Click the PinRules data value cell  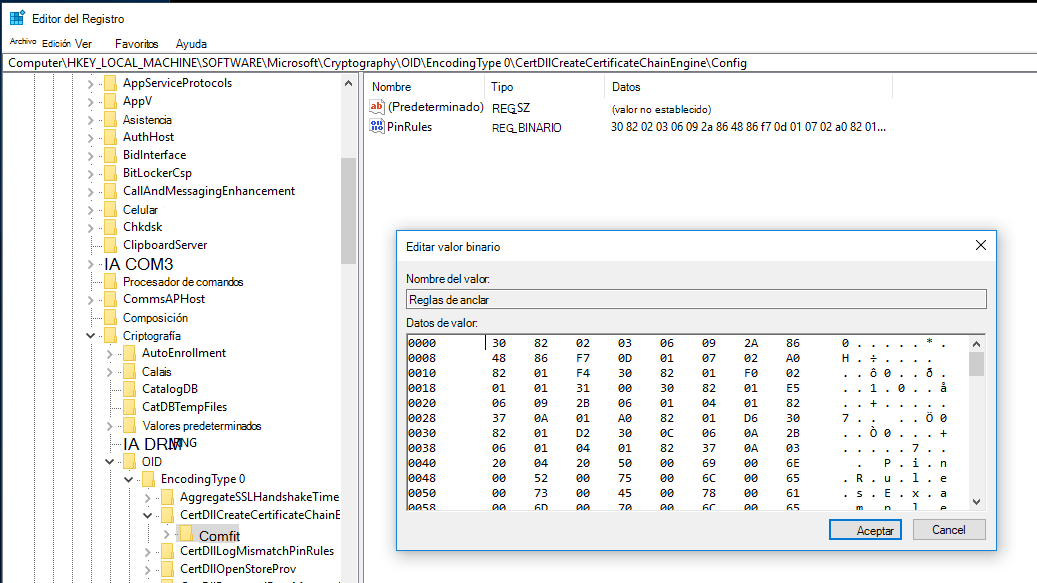point(748,127)
